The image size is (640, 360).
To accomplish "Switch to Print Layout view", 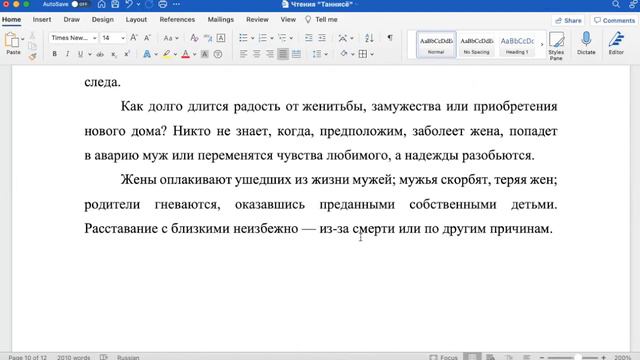I will pos(472,357).
